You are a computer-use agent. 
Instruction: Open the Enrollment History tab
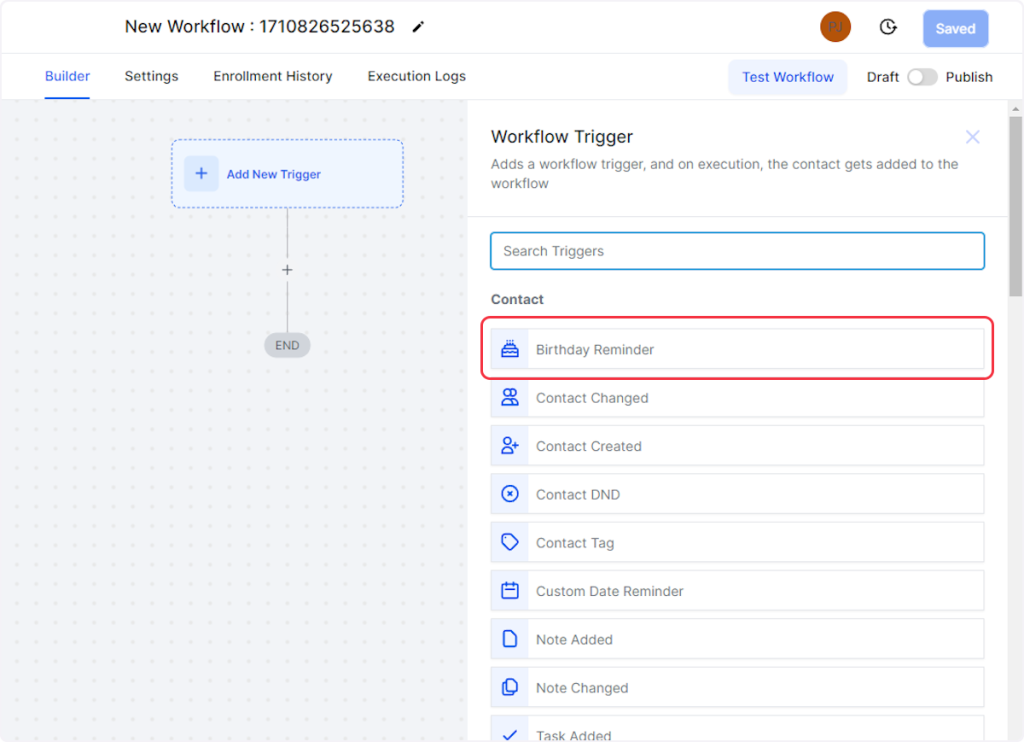click(272, 76)
